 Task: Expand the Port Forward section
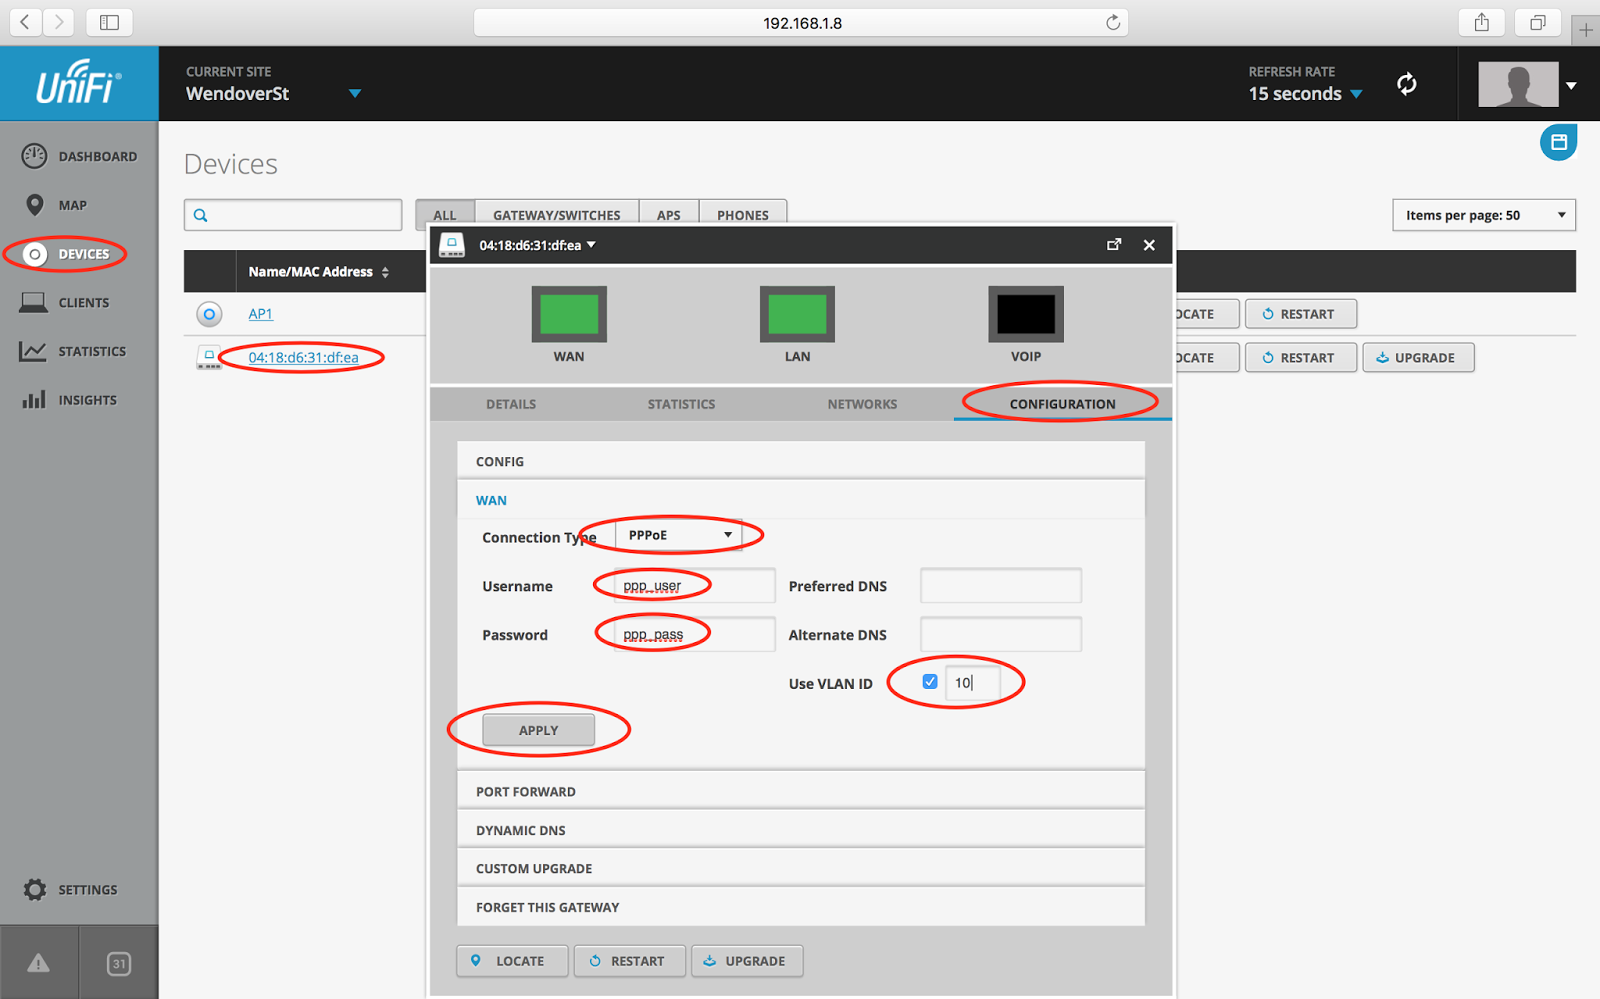tap(801, 791)
